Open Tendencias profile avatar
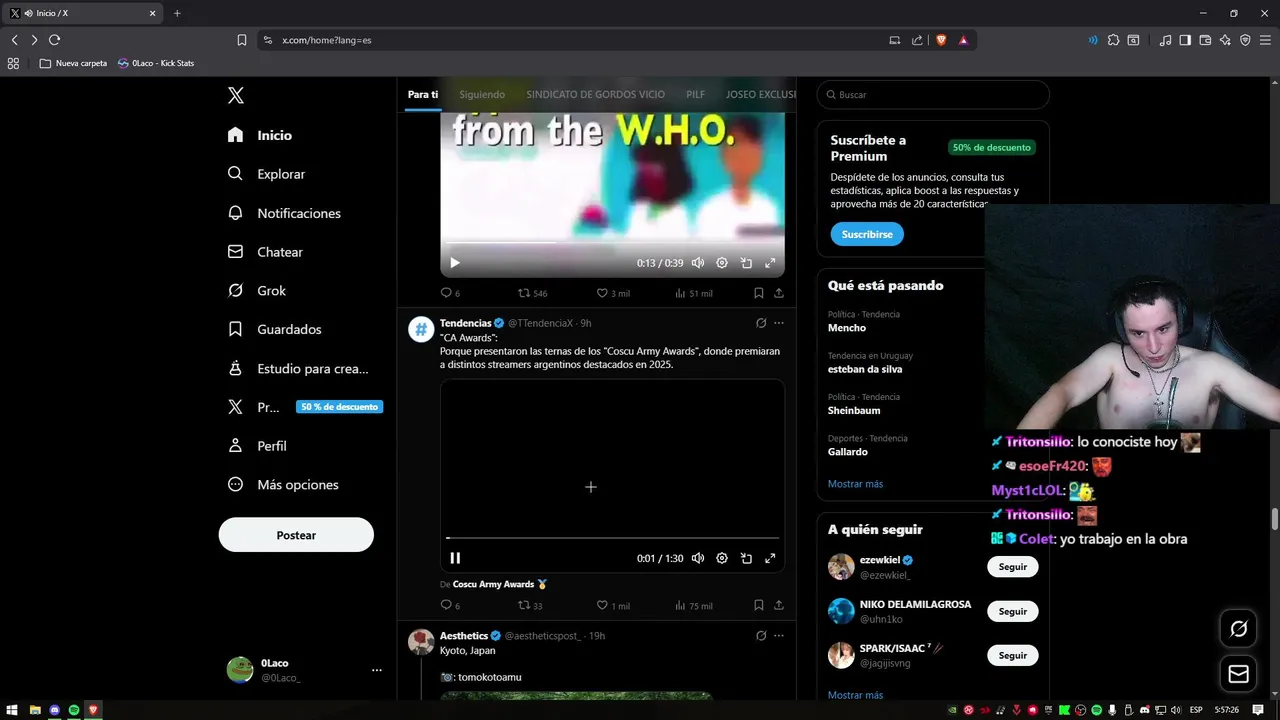1280x720 pixels. pos(421,329)
